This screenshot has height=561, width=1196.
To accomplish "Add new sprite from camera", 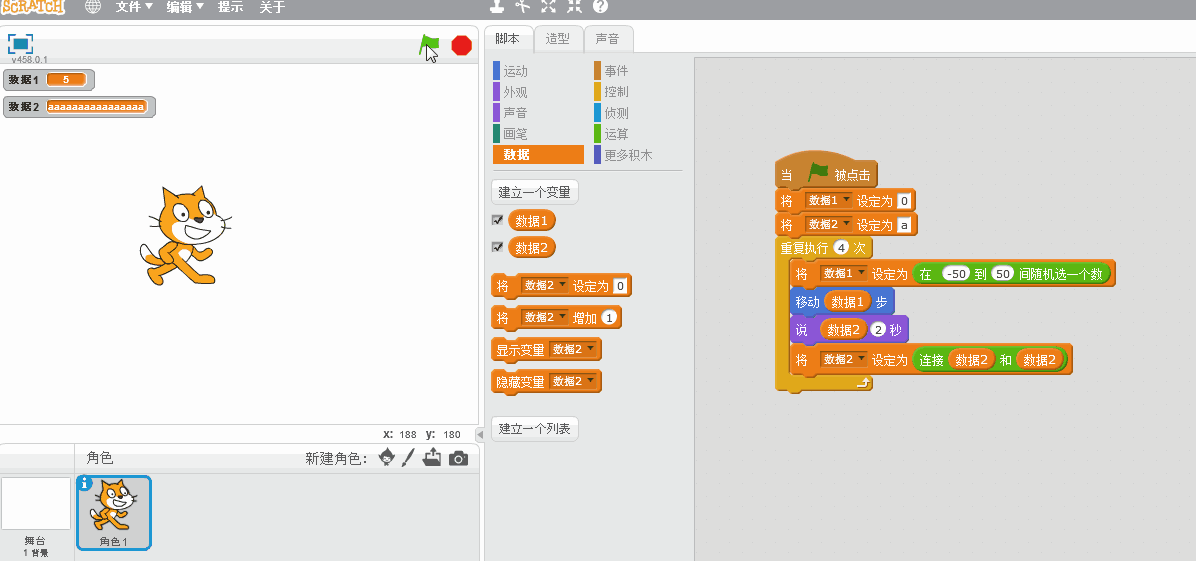I will click(x=458, y=458).
